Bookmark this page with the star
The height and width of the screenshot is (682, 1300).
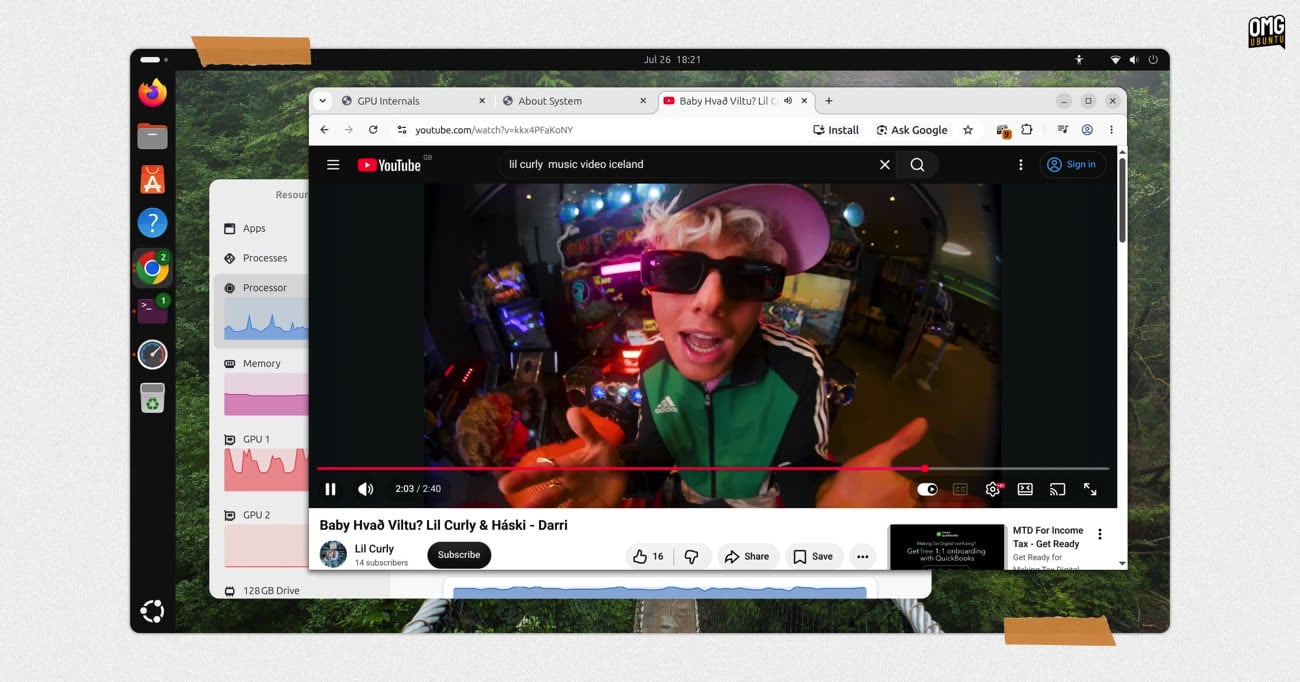tap(968, 130)
